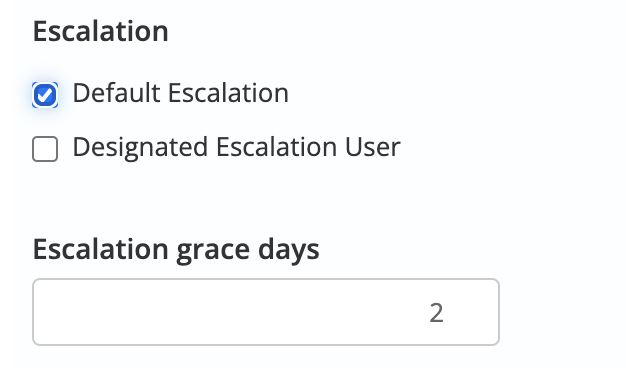Click the Designated Escalation User label
The image size is (626, 368).
[236, 147]
